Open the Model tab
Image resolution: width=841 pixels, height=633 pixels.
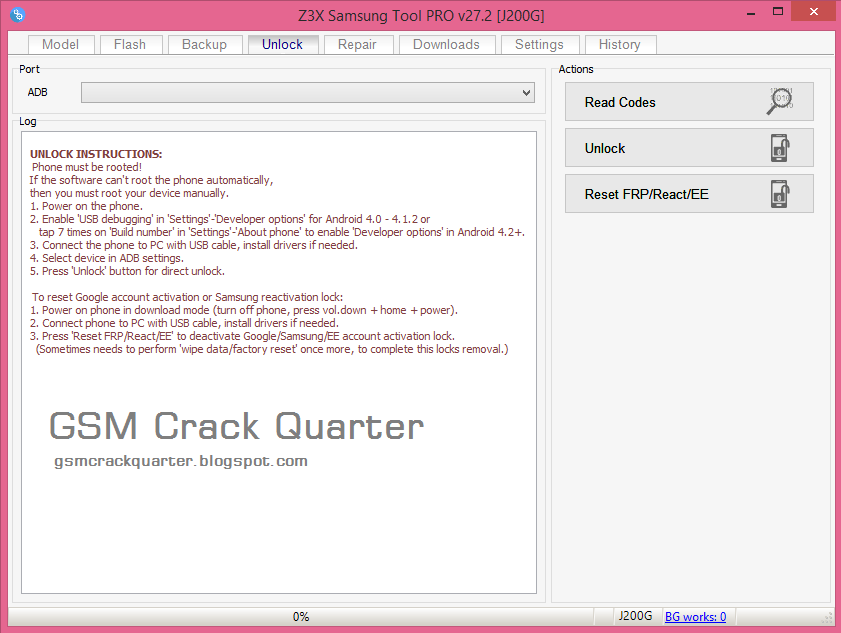pyautogui.click(x=61, y=45)
